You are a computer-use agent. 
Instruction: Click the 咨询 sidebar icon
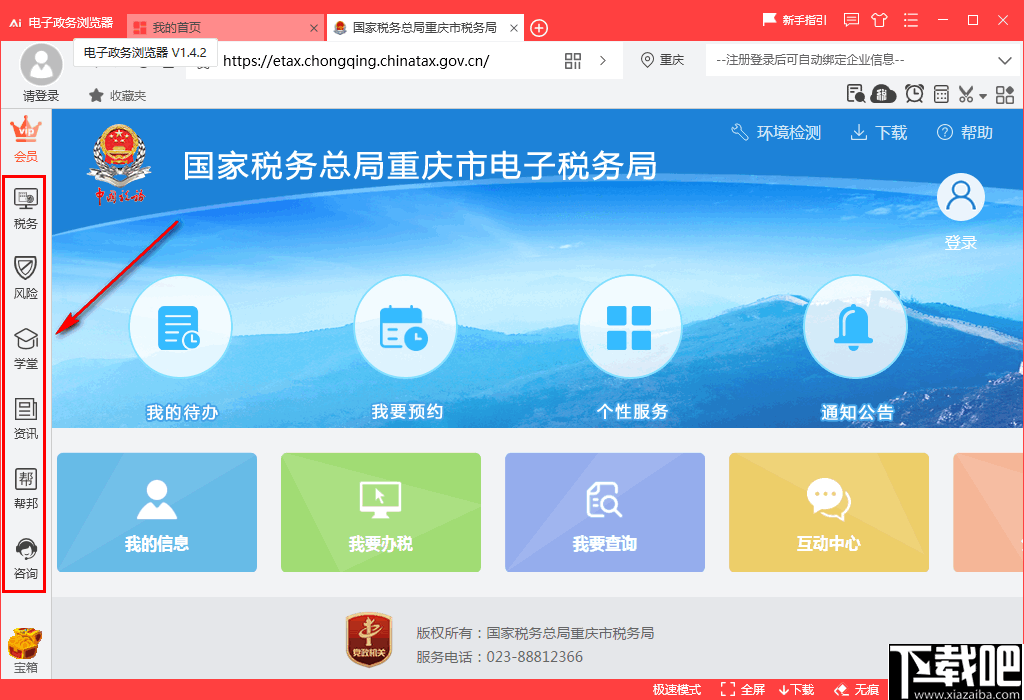[24, 559]
